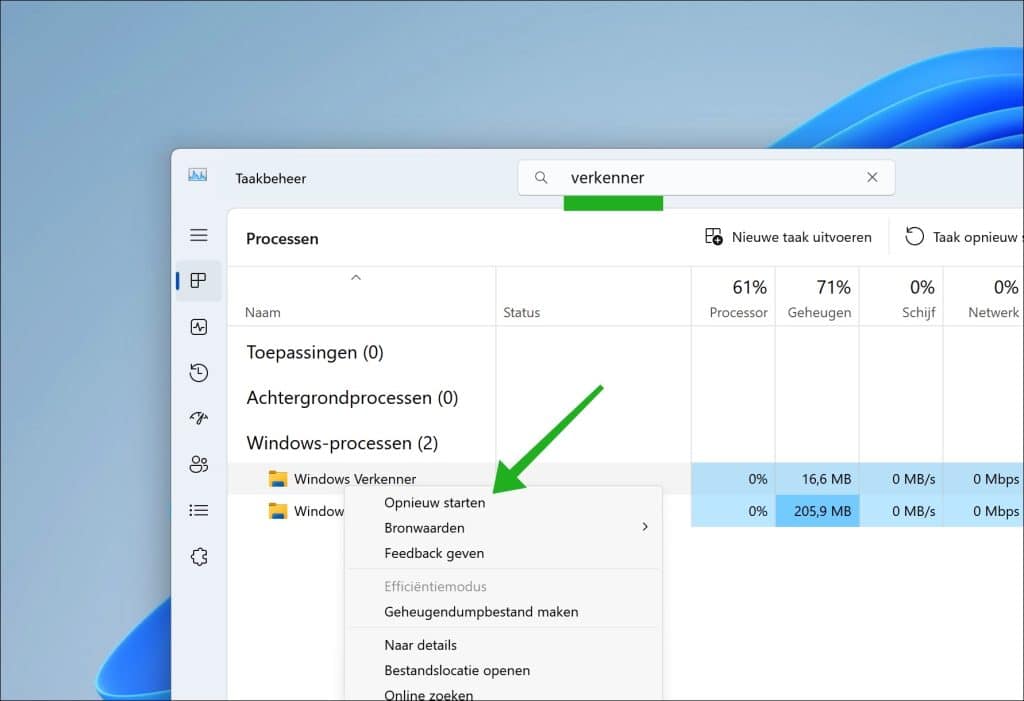This screenshot has width=1024, height=701.
Task: Choose Naar details in context menu
Action: (x=503, y=645)
